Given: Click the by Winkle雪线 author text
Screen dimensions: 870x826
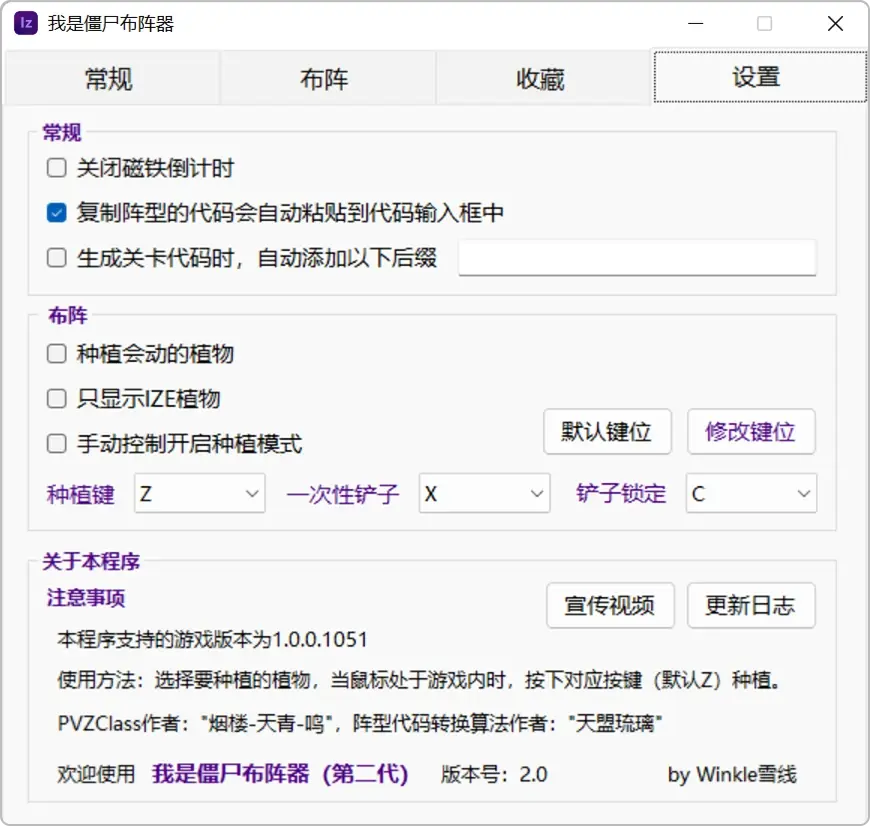Looking at the screenshot, I should point(732,774).
